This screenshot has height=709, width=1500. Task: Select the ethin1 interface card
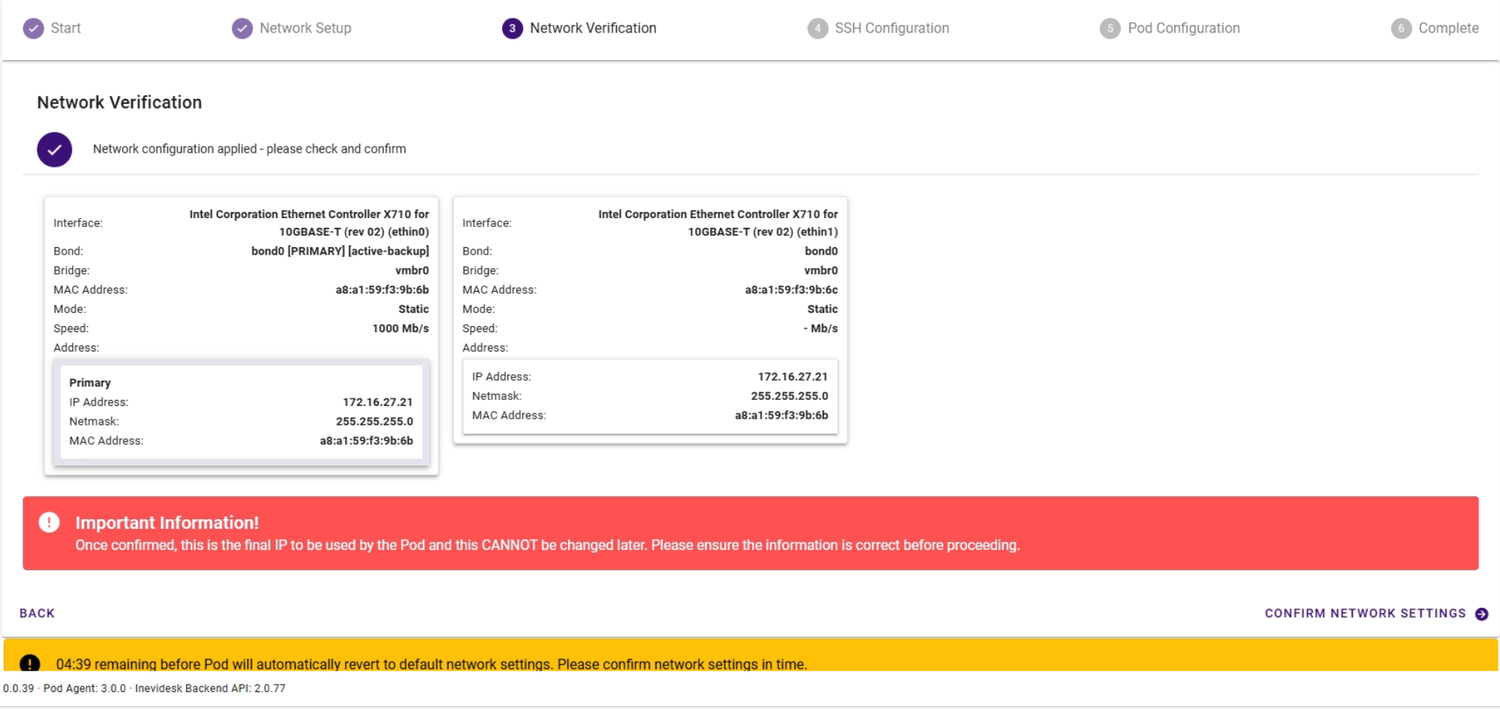point(650,320)
